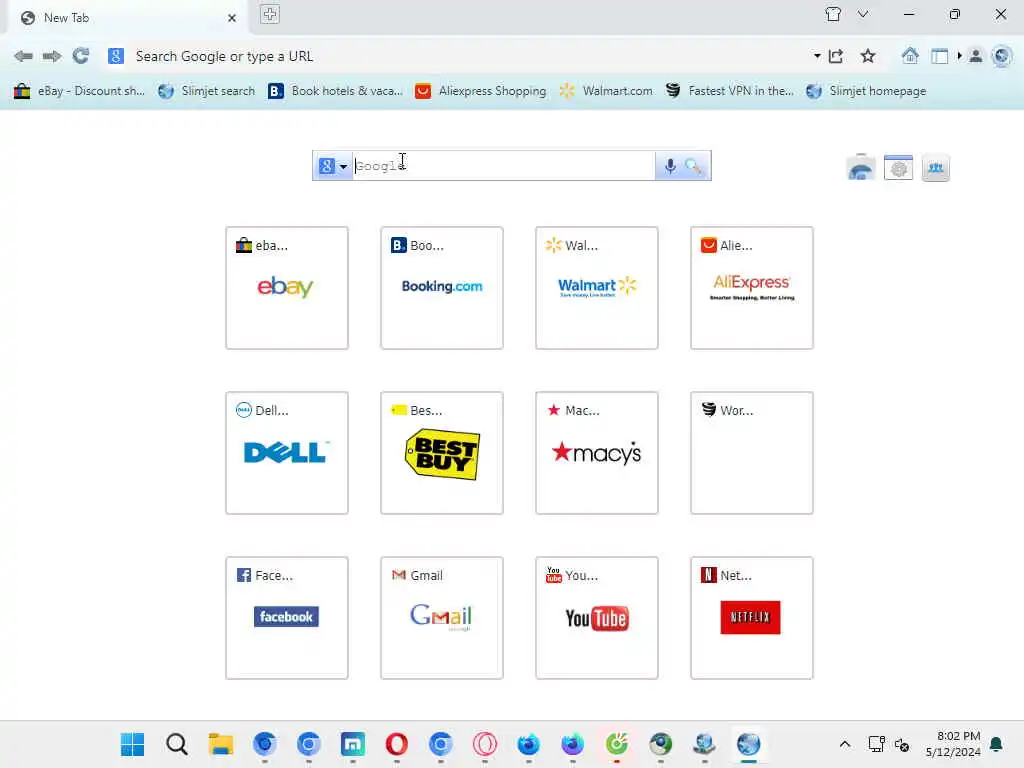Open Book hotels & vaca... bookmark

pyautogui.click(x=335, y=91)
